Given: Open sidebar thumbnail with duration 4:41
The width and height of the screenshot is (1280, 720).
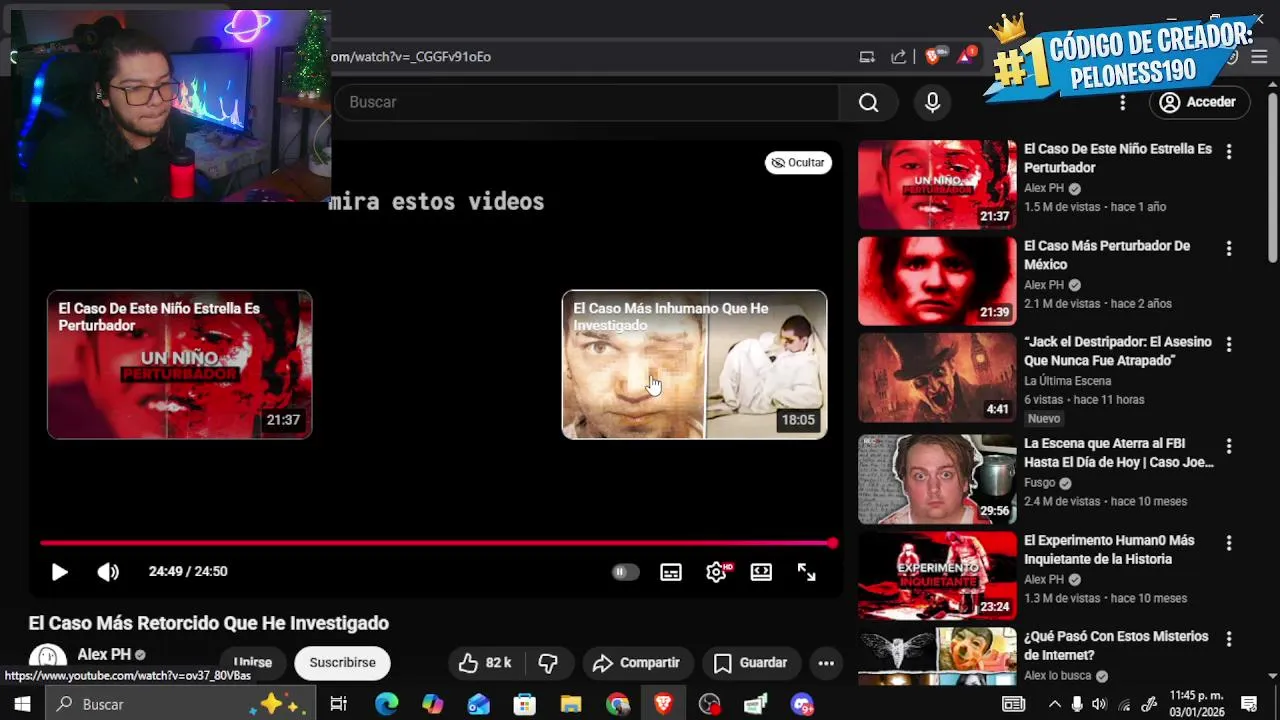Looking at the screenshot, I should pyautogui.click(x=937, y=378).
